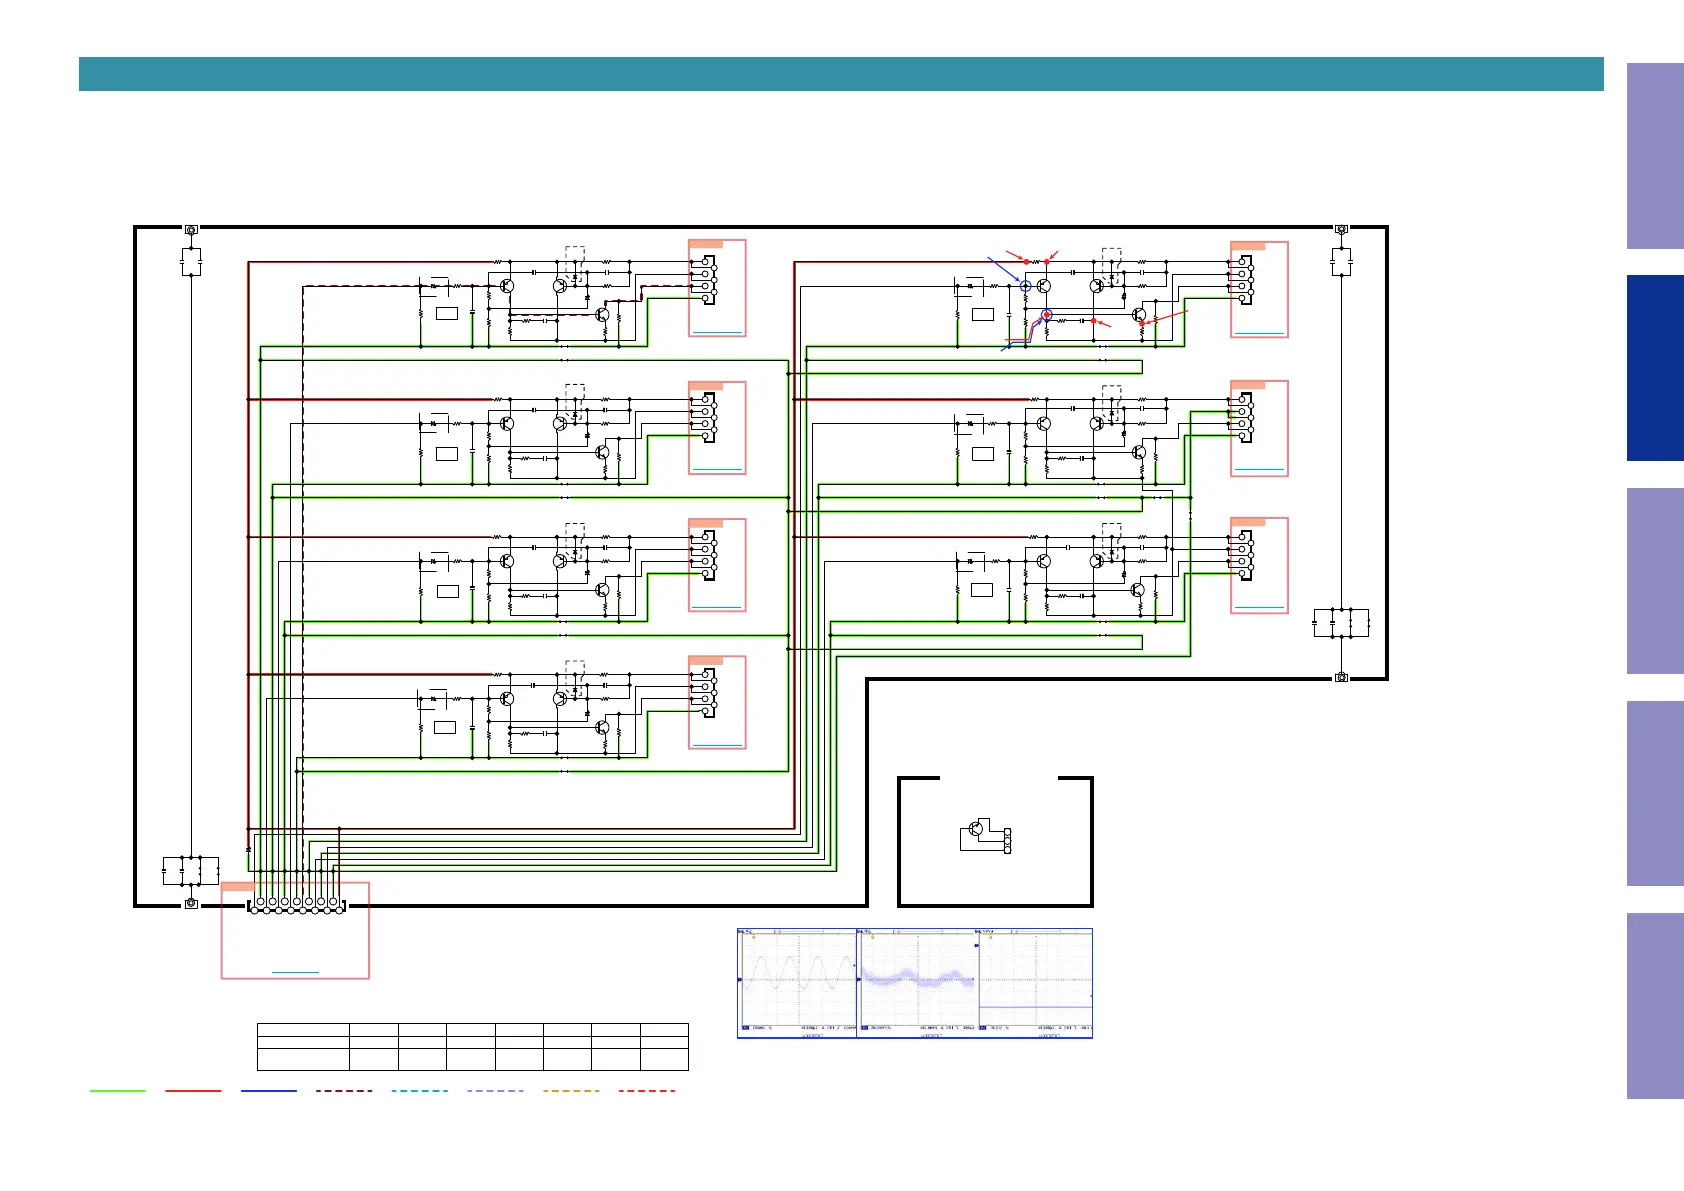The image size is (1684, 1191).
Task: Open the oscilloscope thumbnail with the noisy waveform
Action: [916, 983]
